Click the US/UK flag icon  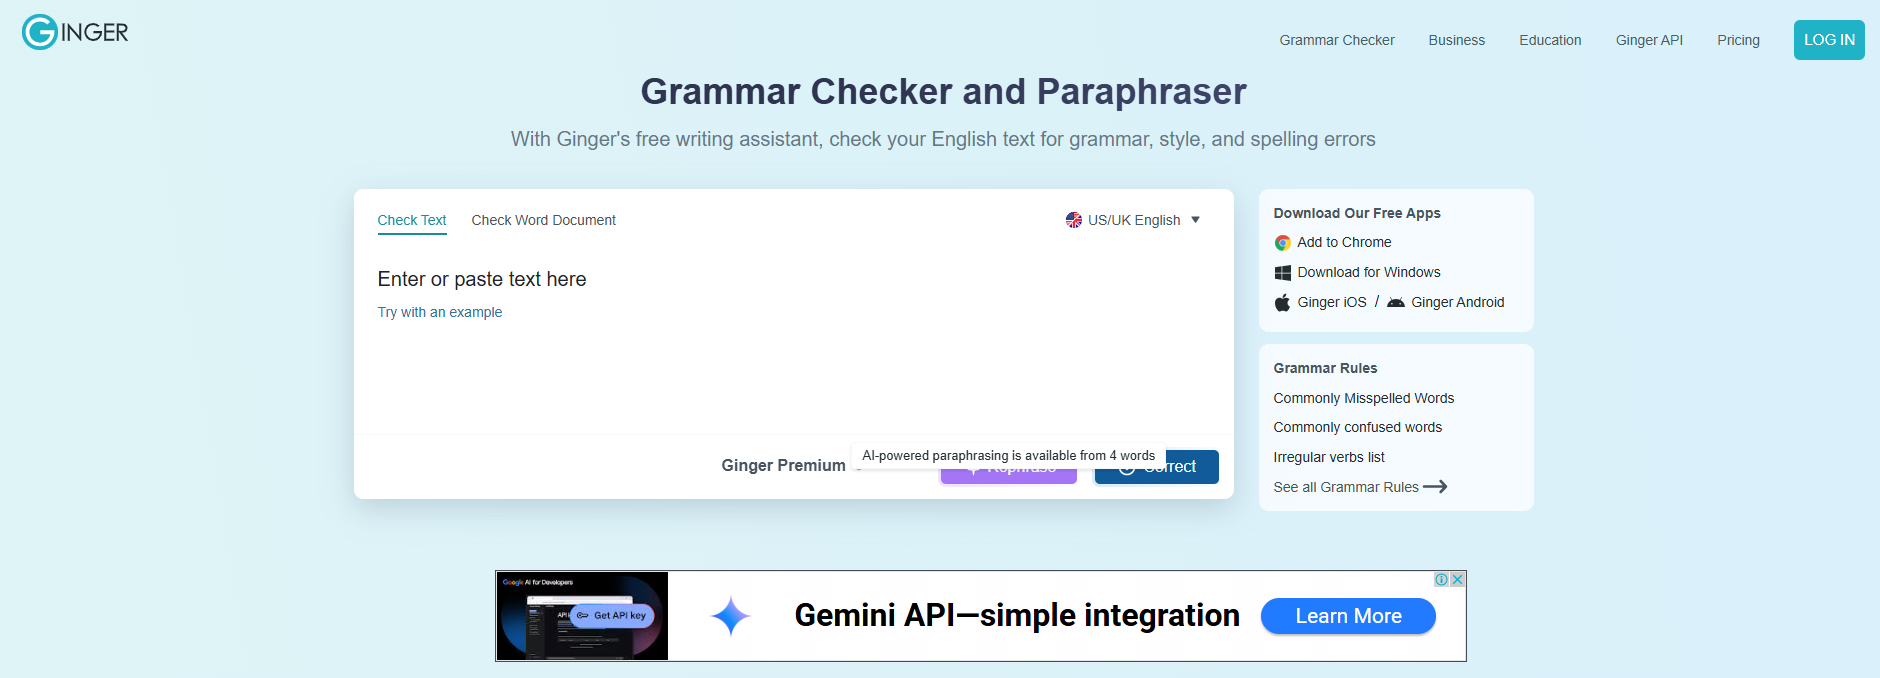click(x=1073, y=220)
